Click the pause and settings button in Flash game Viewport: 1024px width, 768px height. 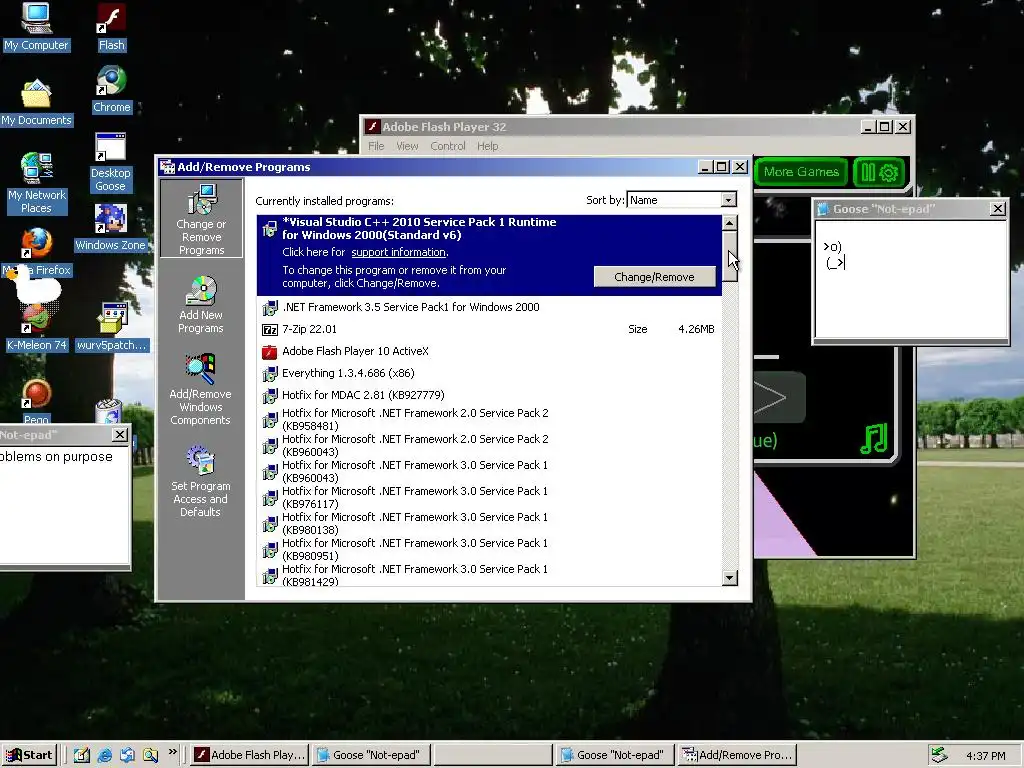pyautogui.click(x=879, y=172)
